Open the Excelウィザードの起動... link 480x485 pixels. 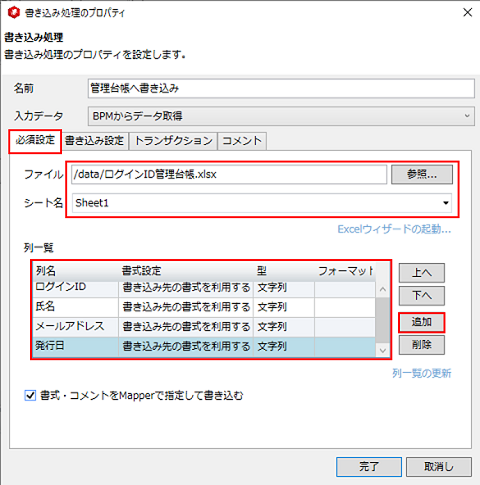click(x=394, y=229)
